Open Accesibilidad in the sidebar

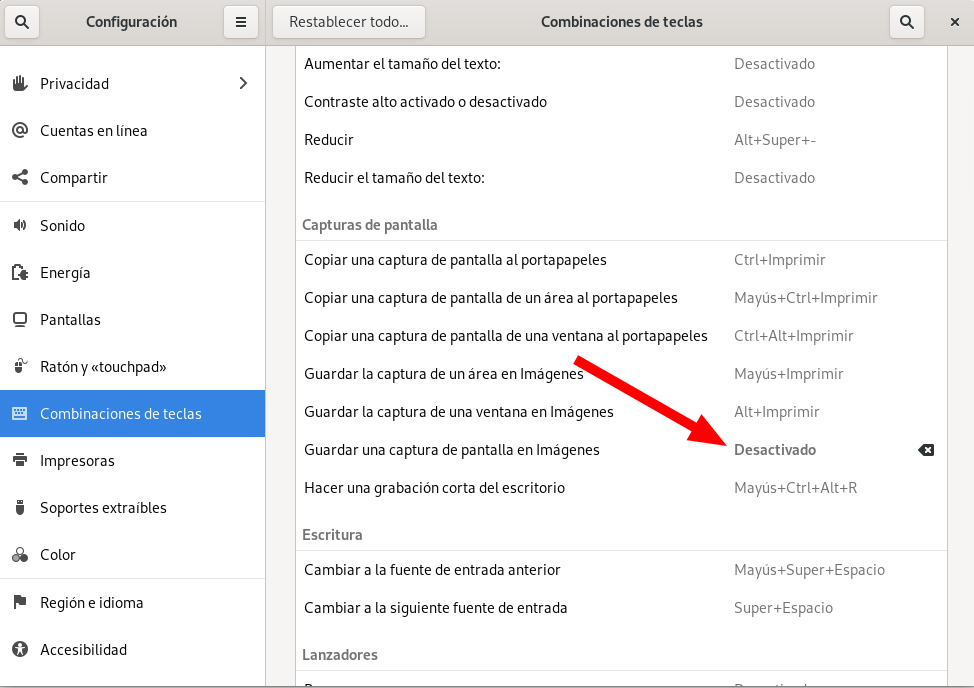point(83,650)
